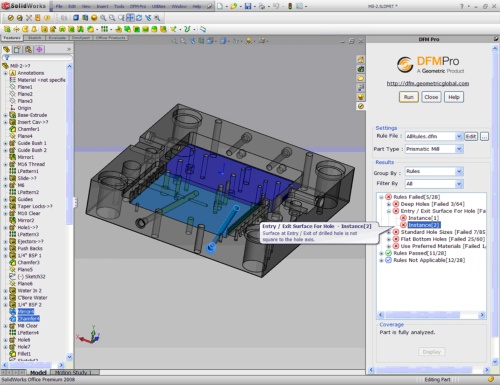Click the Save disk icon
This screenshot has height=385, width=500.
coord(248,6)
